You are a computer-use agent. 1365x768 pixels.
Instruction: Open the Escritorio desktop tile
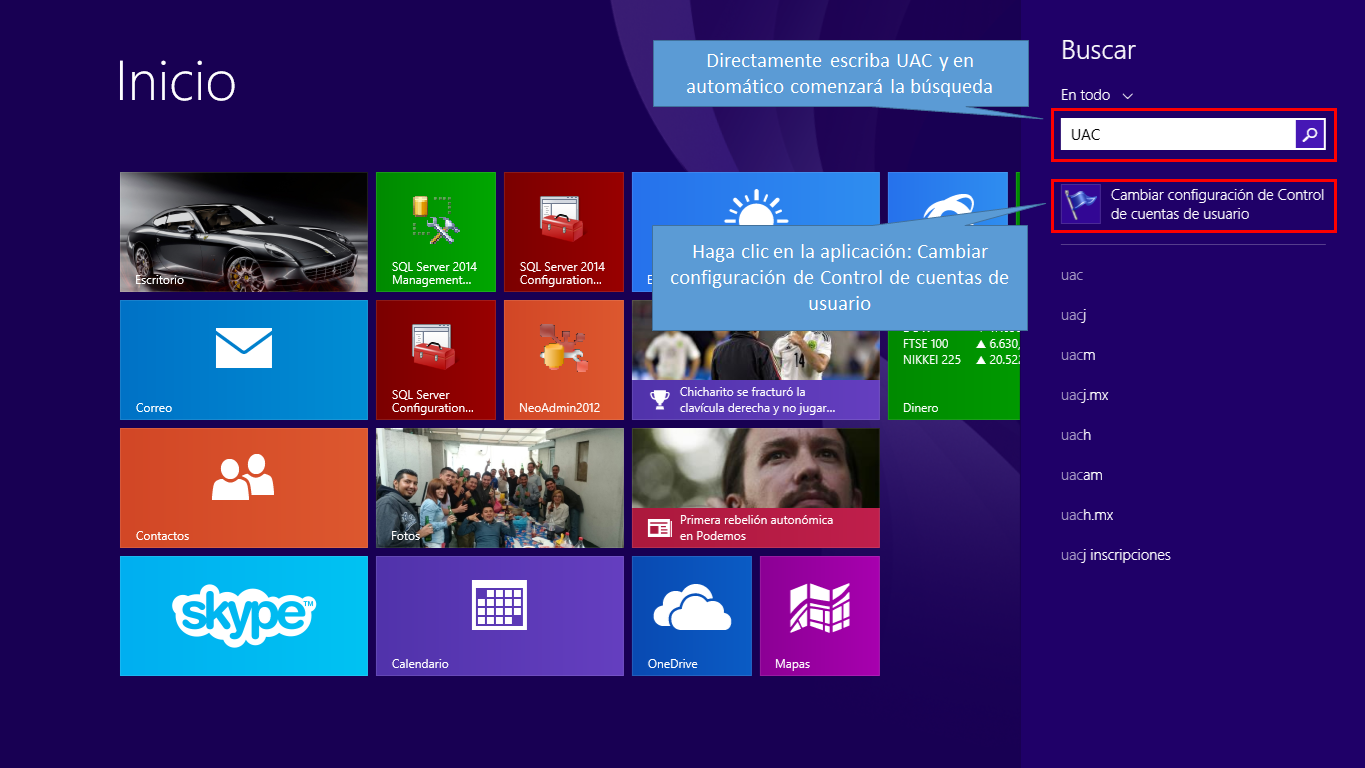point(244,232)
